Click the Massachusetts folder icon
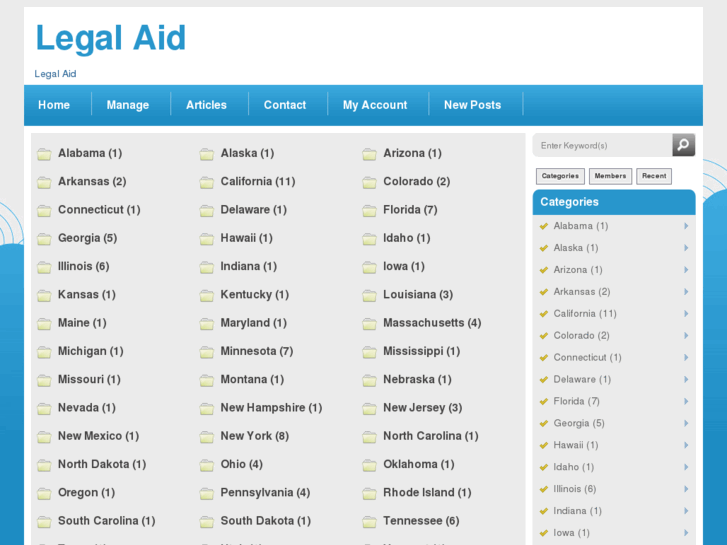Image resolution: width=727 pixels, height=545 pixels. click(370, 324)
